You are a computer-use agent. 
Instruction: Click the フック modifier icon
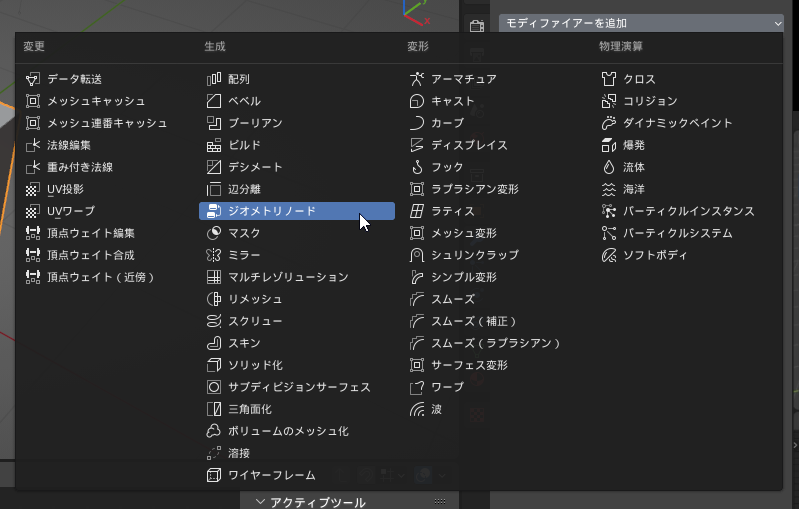pyautogui.click(x=417, y=167)
